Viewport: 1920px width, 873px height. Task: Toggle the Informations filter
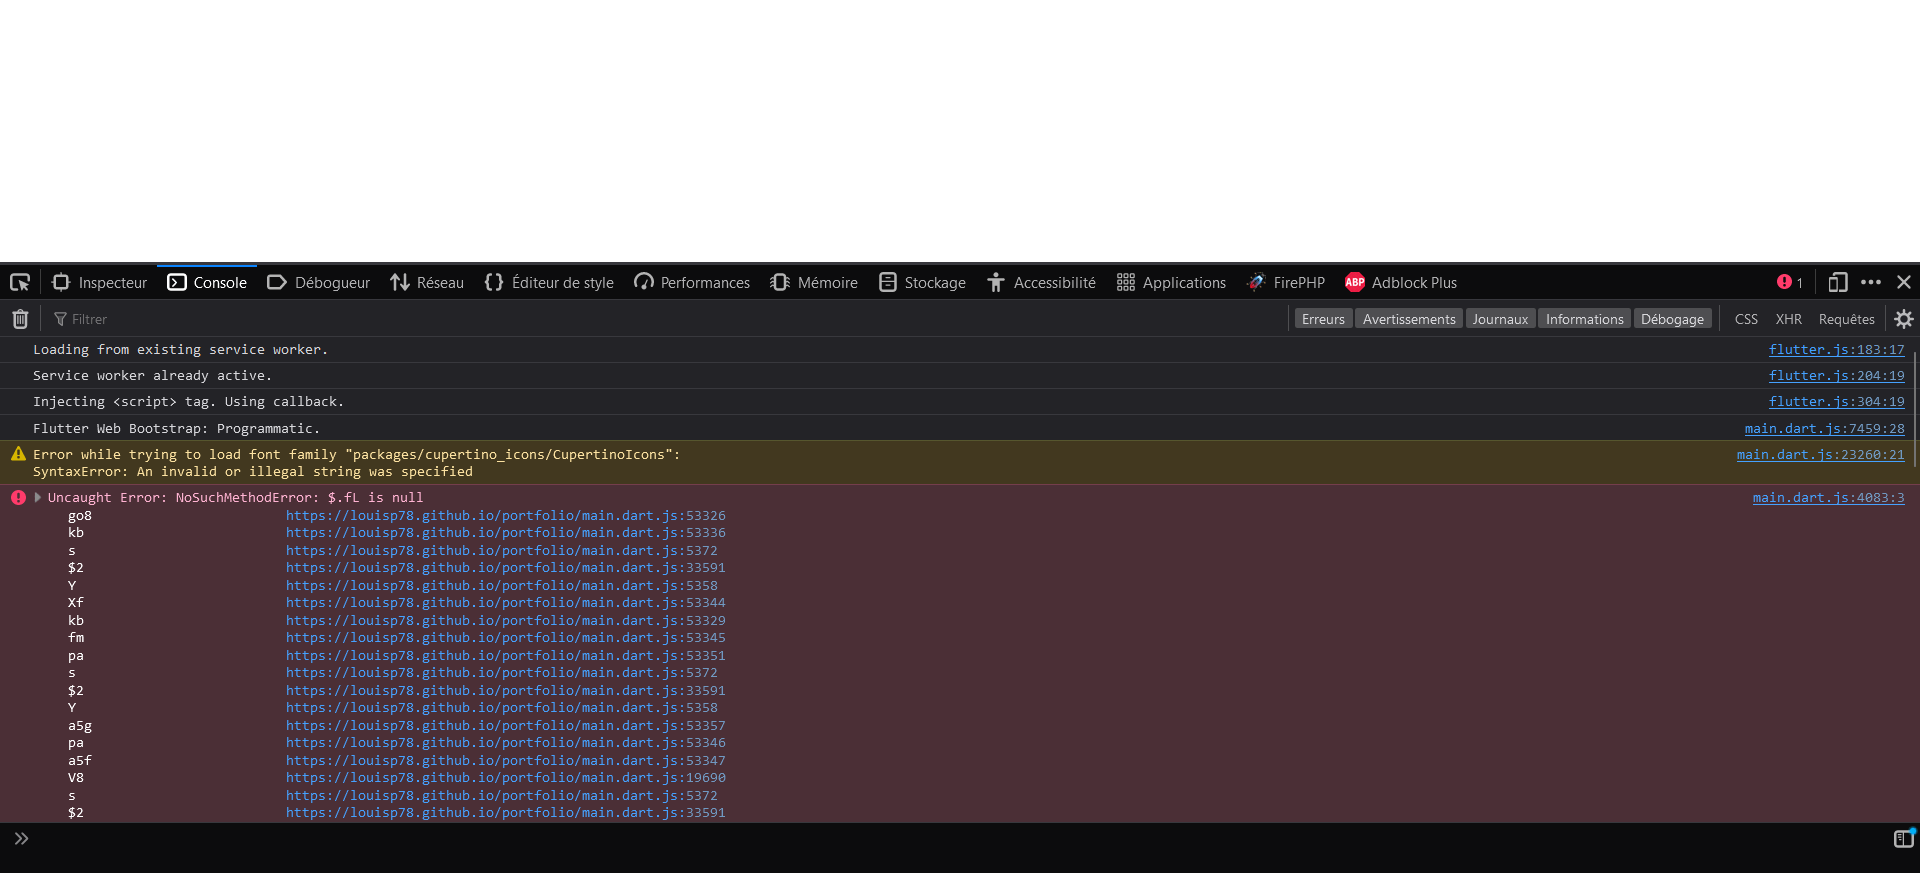click(x=1584, y=319)
